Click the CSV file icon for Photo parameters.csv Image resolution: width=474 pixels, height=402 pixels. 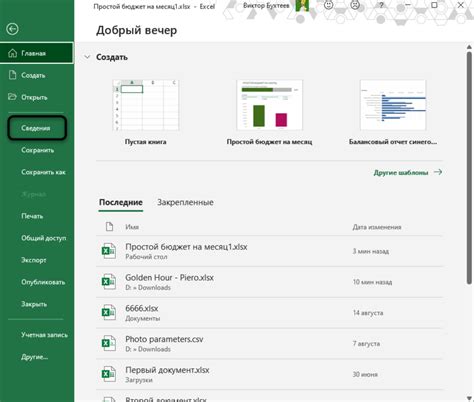point(109,343)
